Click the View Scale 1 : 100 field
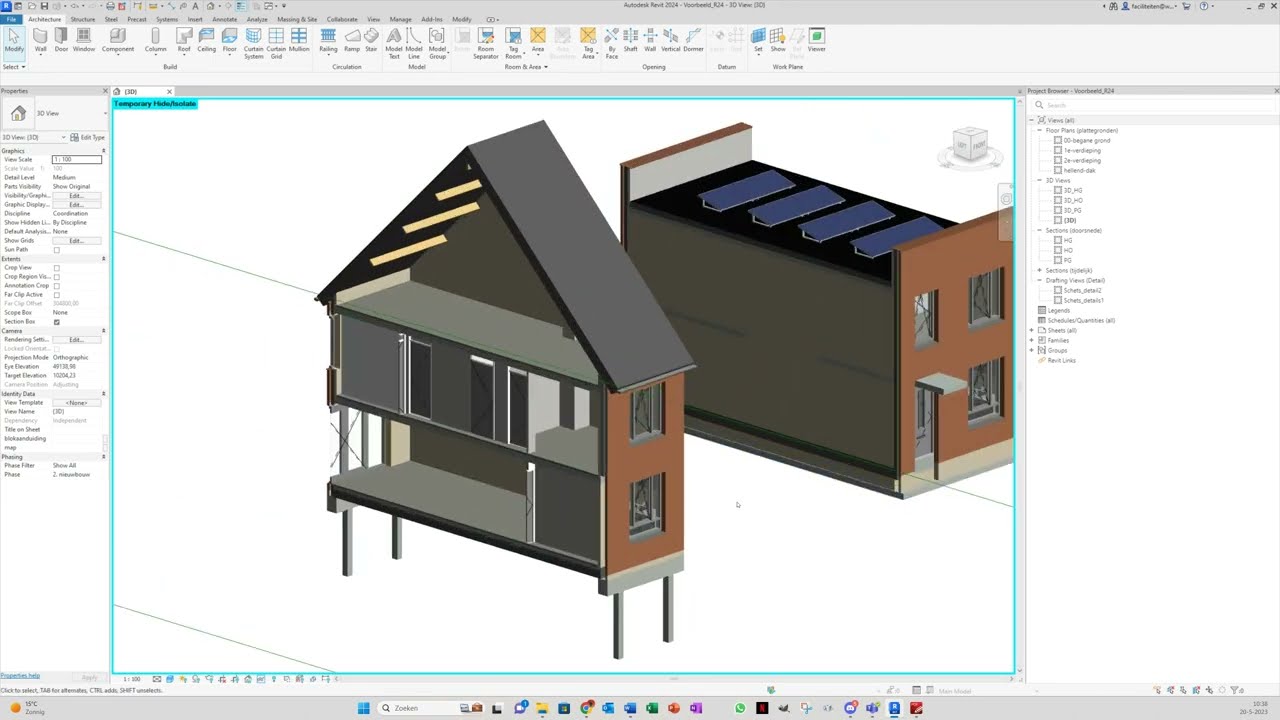This screenshot has width=1280, height=720. point(76,160)
